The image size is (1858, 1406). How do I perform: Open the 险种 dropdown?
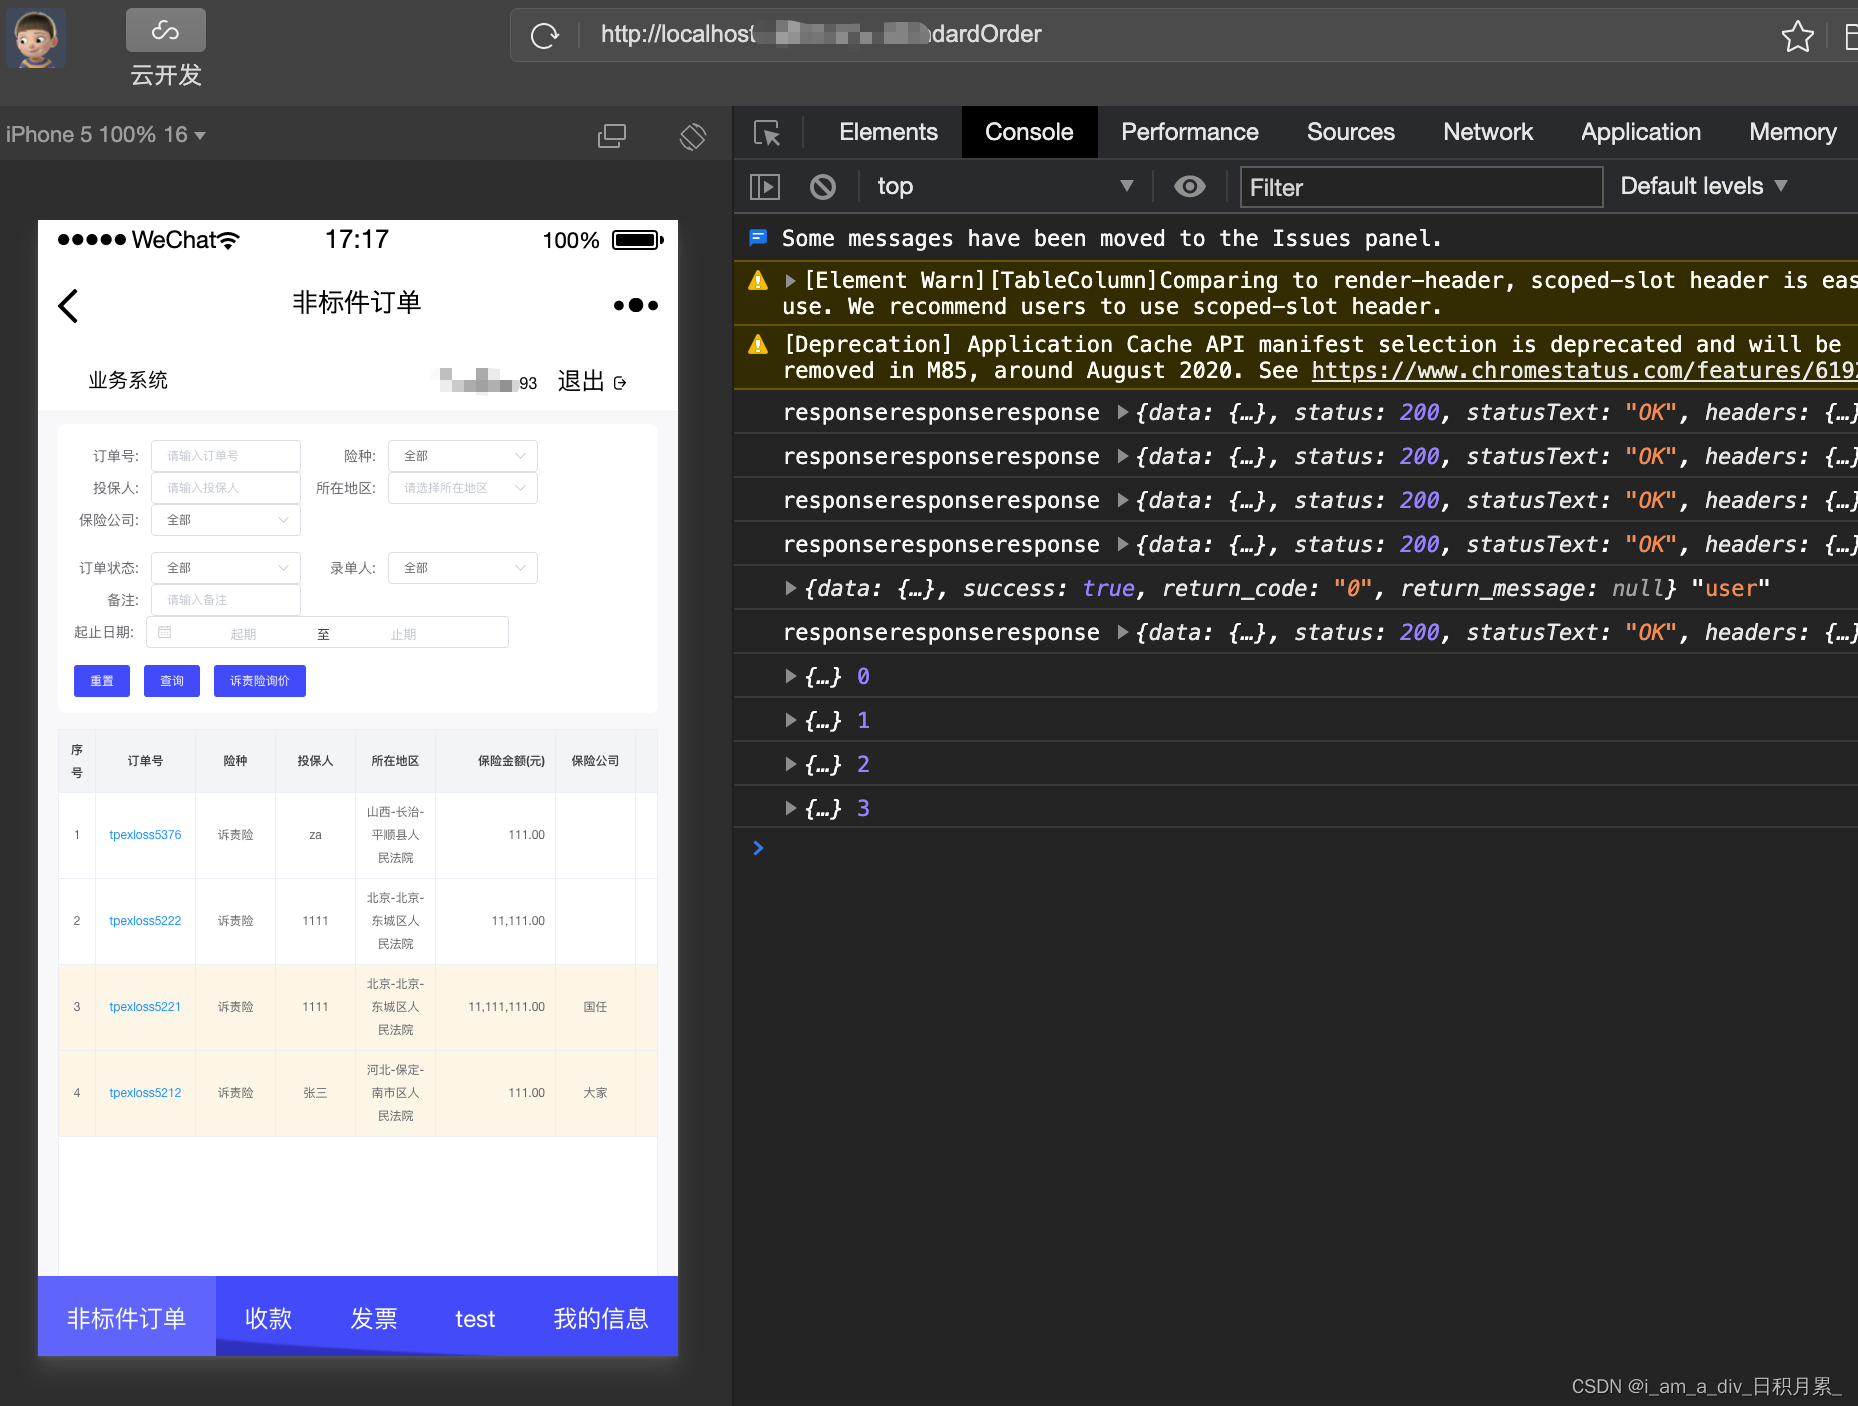click(x=463, y=456)
